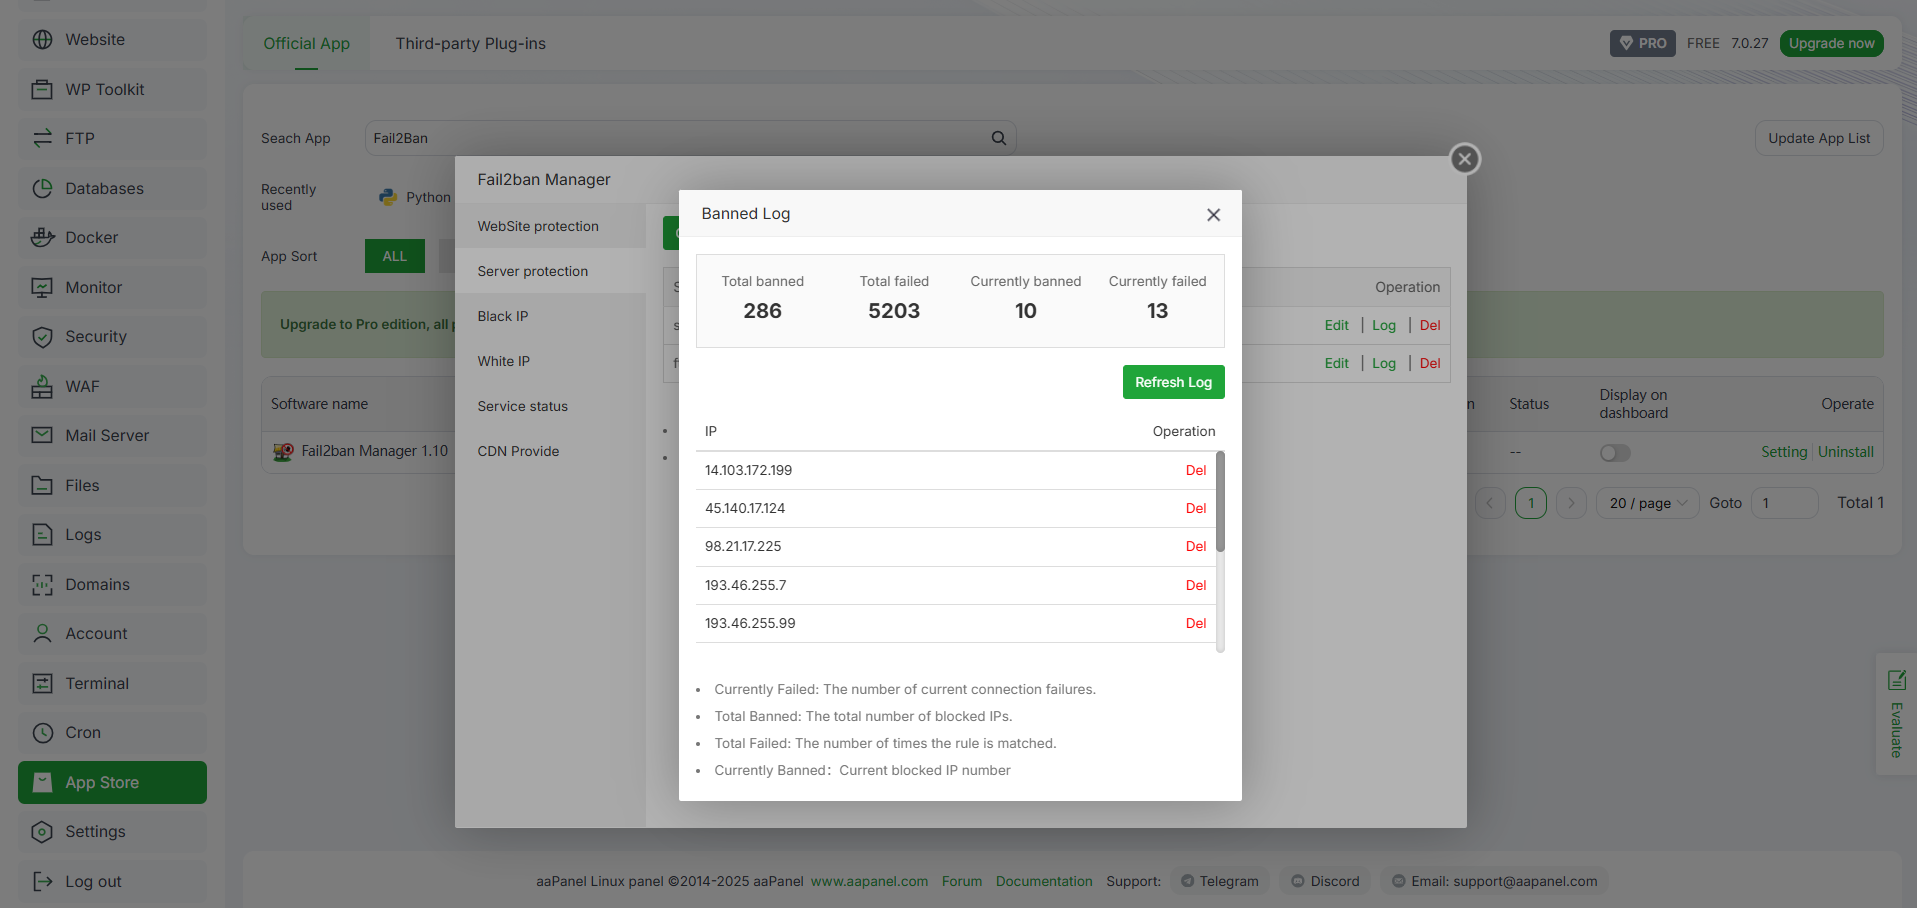
Task: Open the Cron clock icon
Action: click(42, 733)
